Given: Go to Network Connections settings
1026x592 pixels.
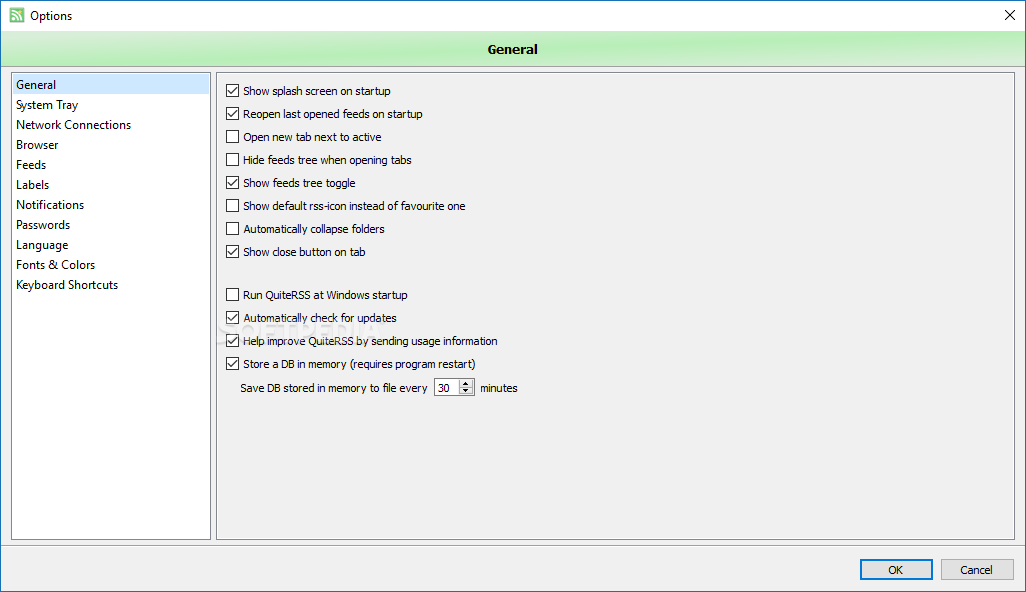Looking at the screenshot, I should (x=111, y=124).
